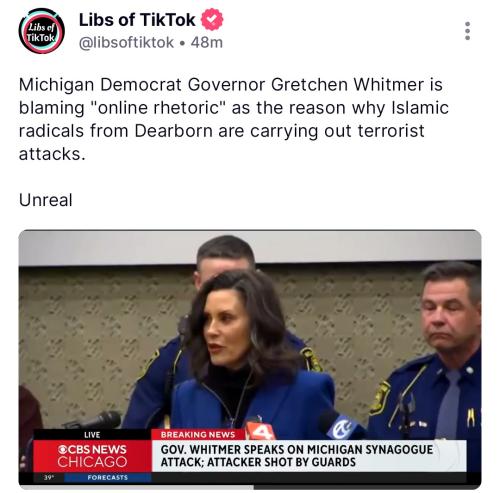
Task: Open the Libs of TikTok display name
Action: (x=137, y=20)
